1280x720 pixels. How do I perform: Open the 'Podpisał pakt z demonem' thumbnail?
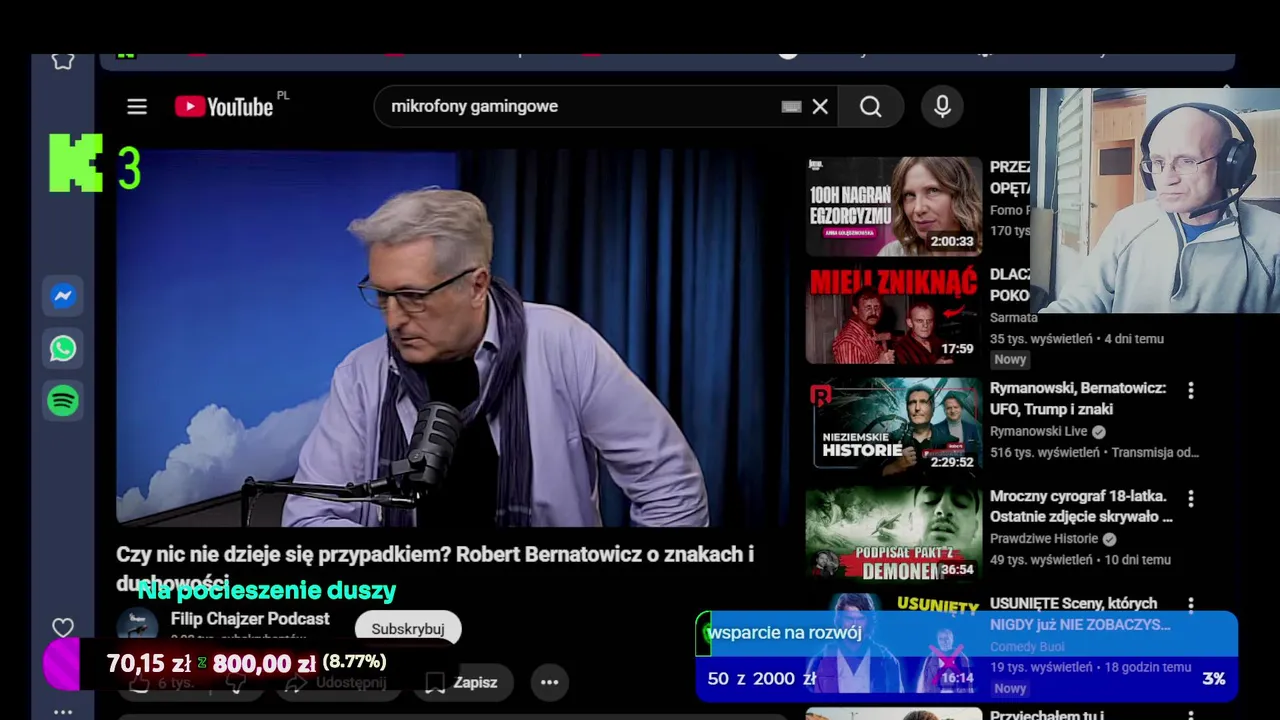[x=894, y=533]
